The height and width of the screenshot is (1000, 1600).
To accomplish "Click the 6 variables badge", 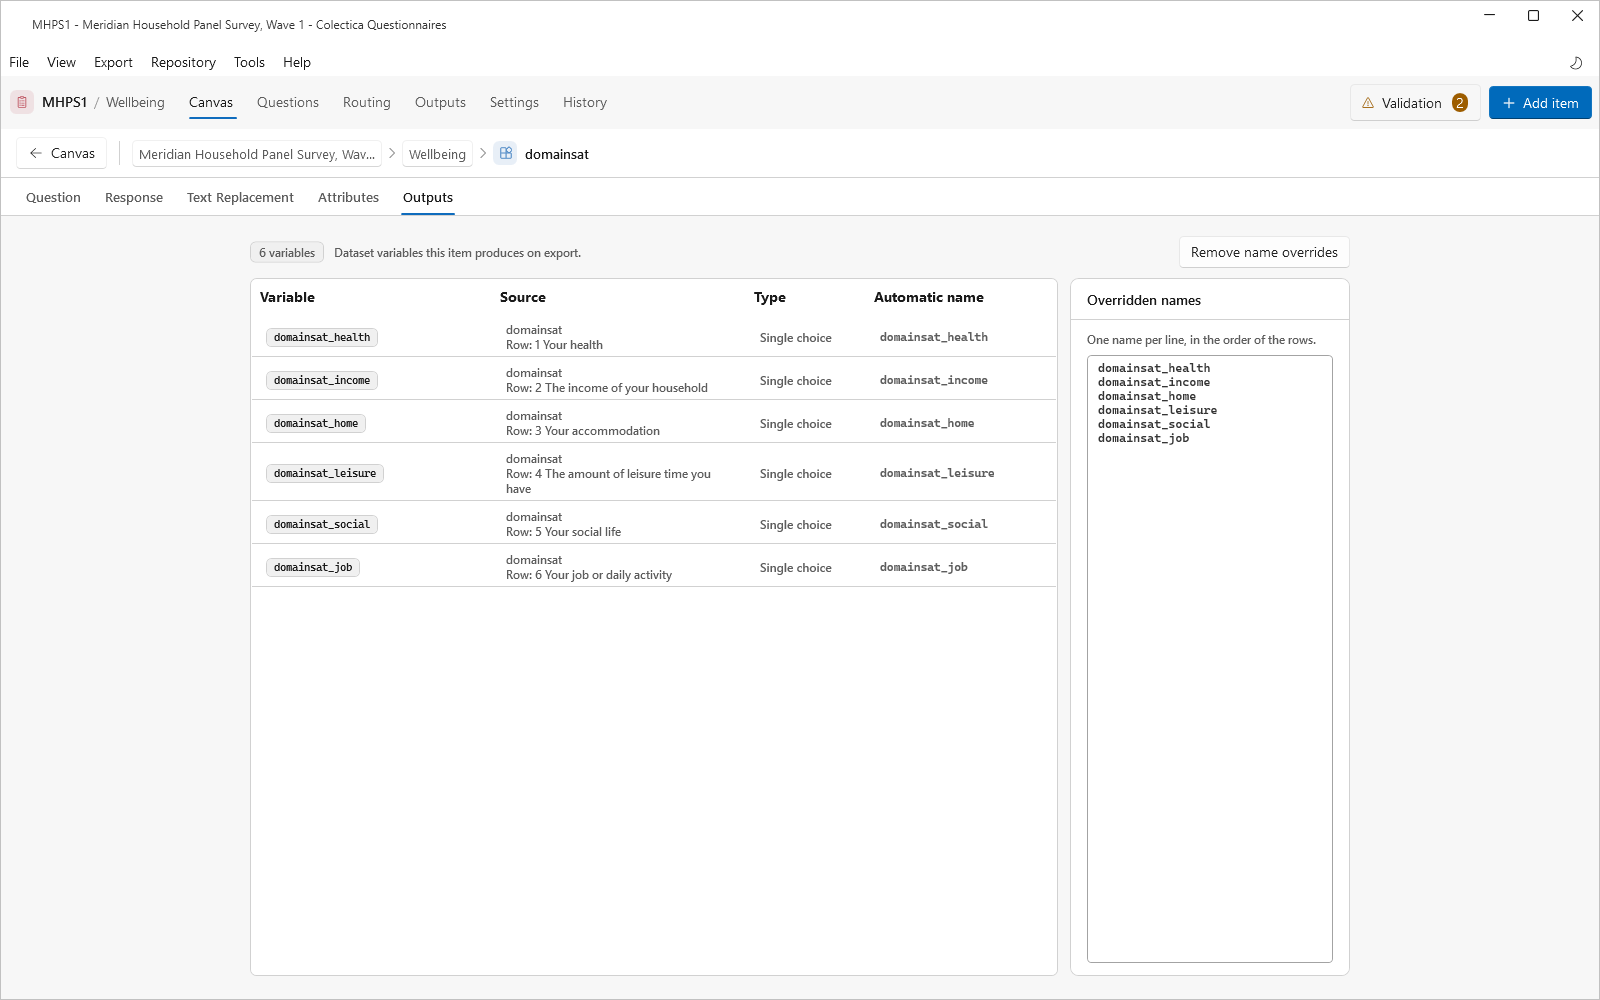I will 287,253.
